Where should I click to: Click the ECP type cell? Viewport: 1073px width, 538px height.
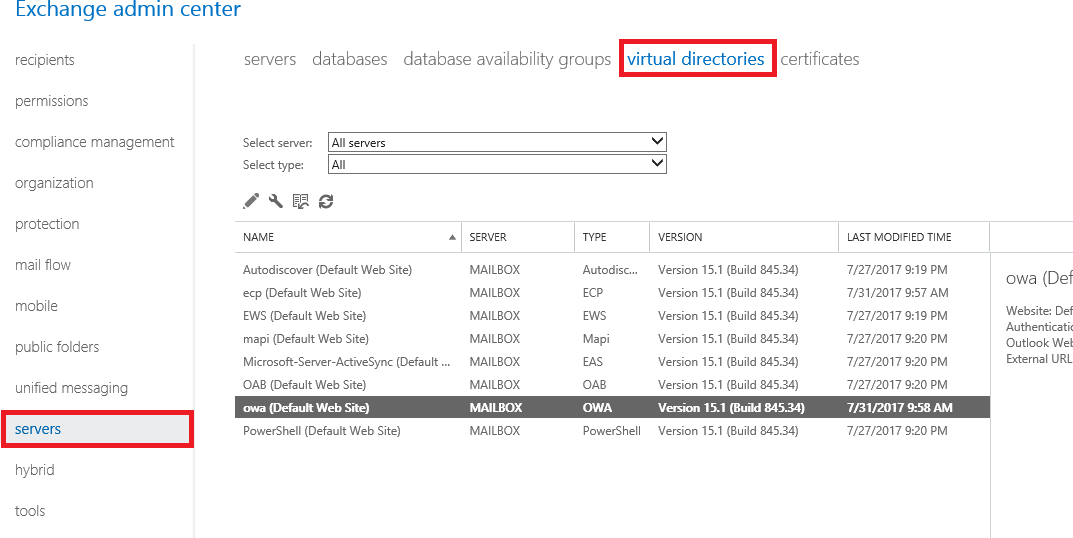(594, 293)
